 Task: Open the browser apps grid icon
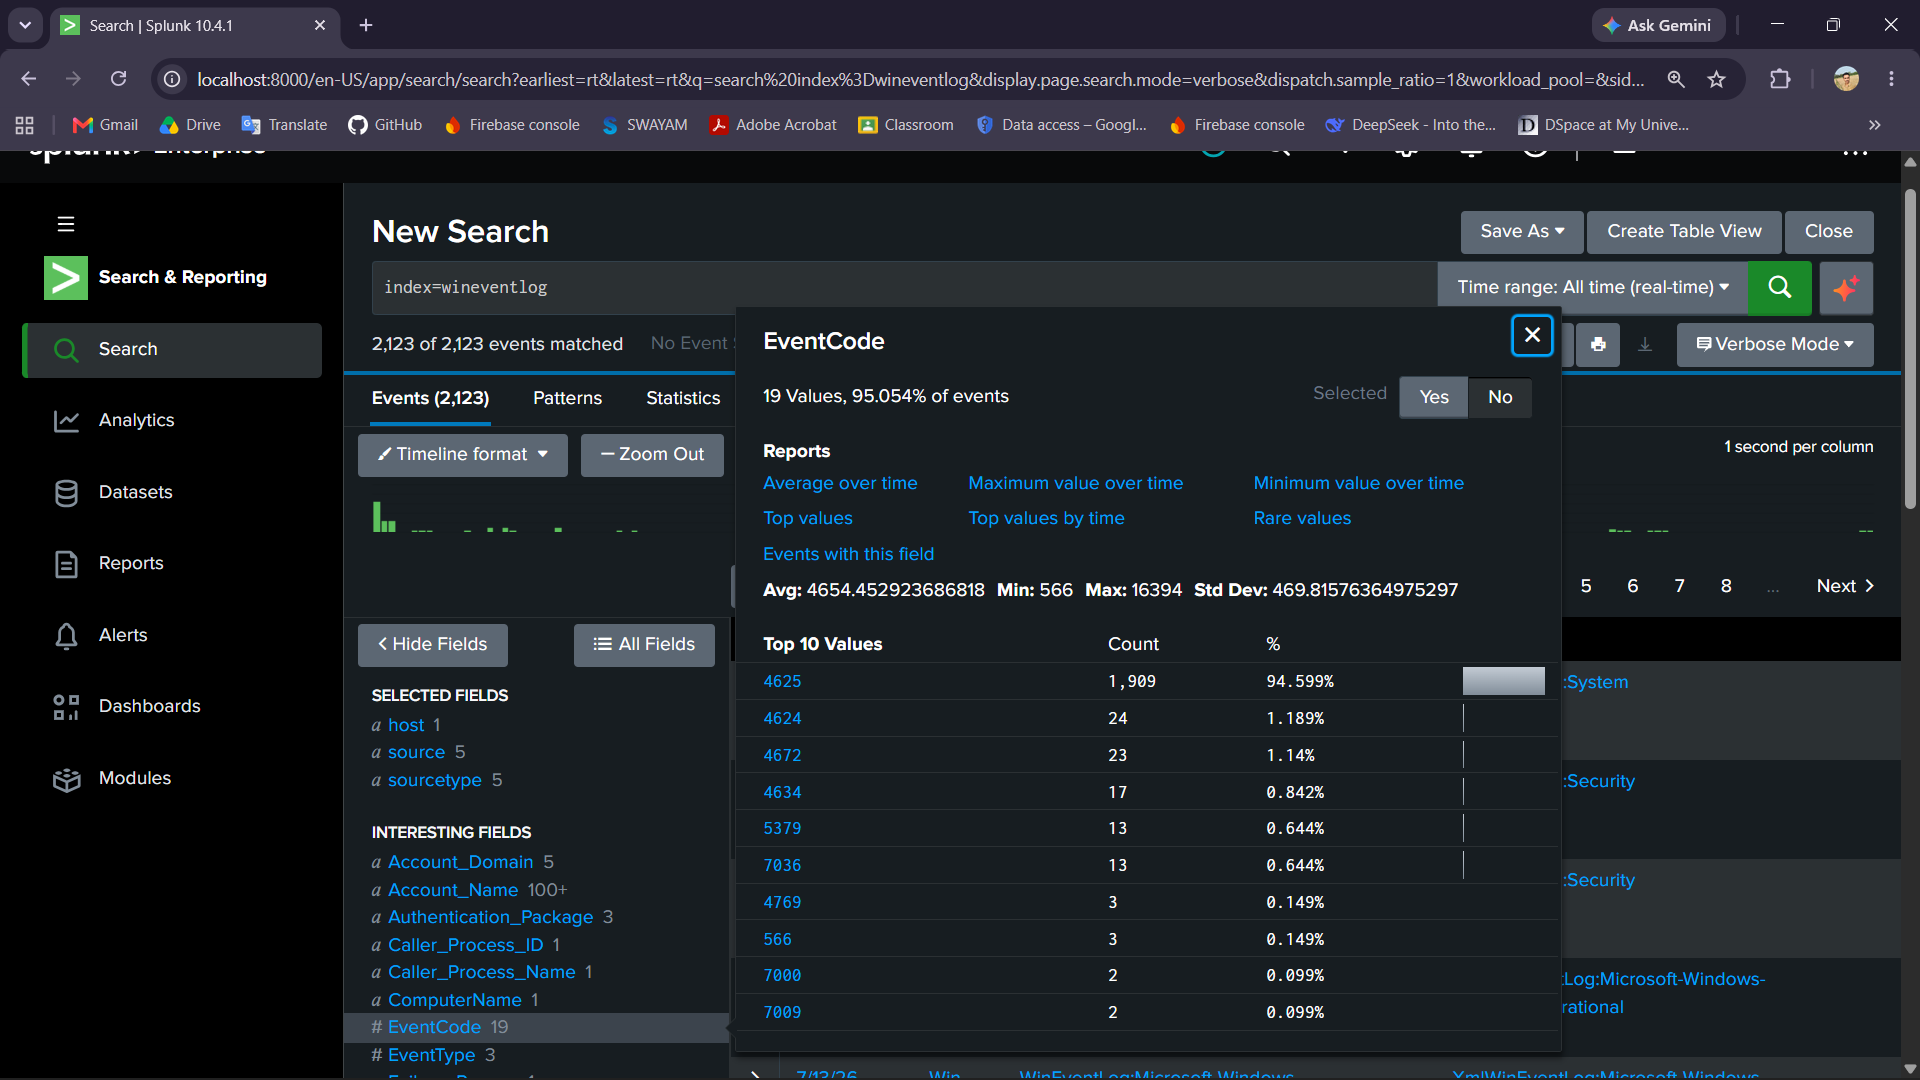[25, 125]
